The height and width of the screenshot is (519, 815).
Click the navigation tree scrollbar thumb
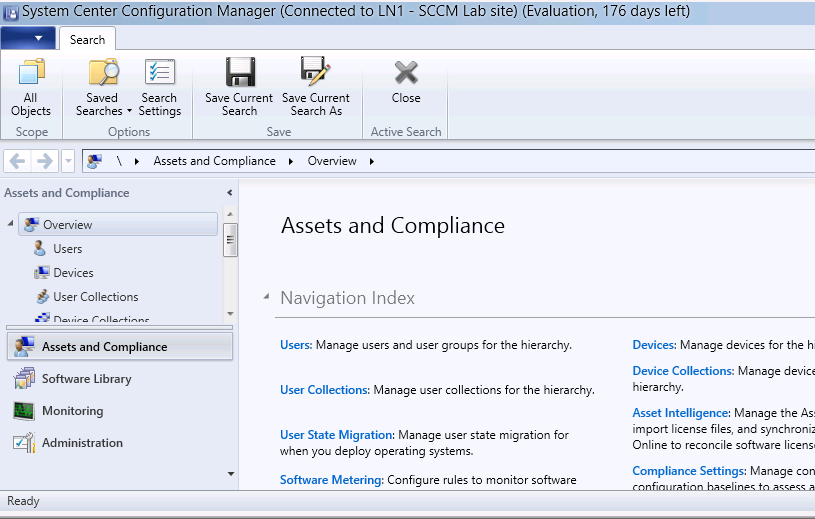(x=230, y=239)
